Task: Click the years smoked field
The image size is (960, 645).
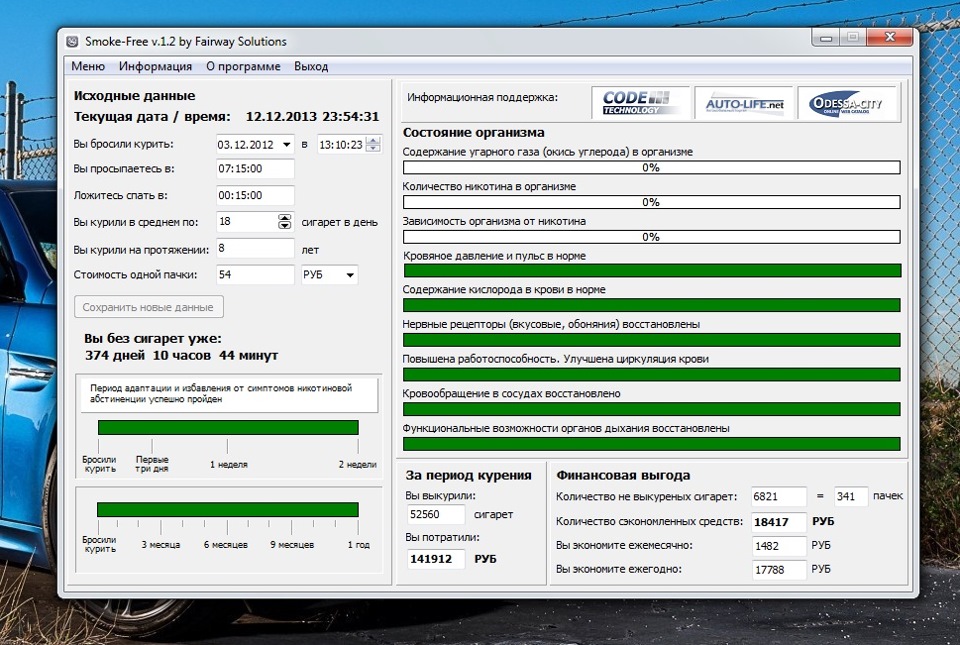Action: click(254, 249)
